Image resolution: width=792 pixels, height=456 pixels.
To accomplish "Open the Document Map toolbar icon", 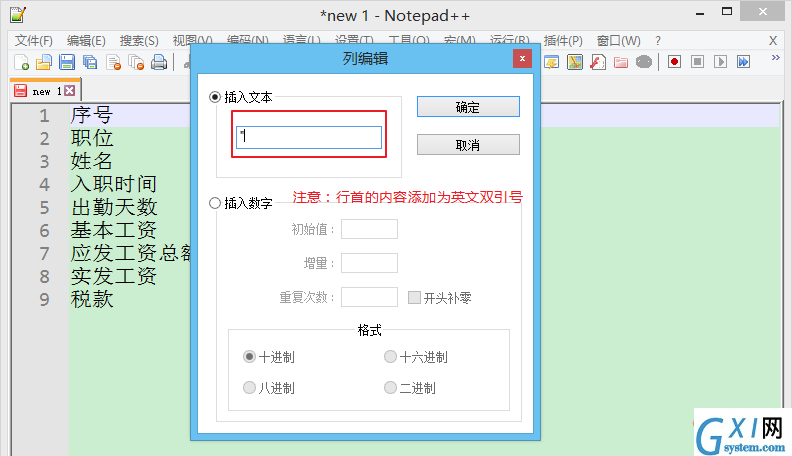I will coord(575,62).
